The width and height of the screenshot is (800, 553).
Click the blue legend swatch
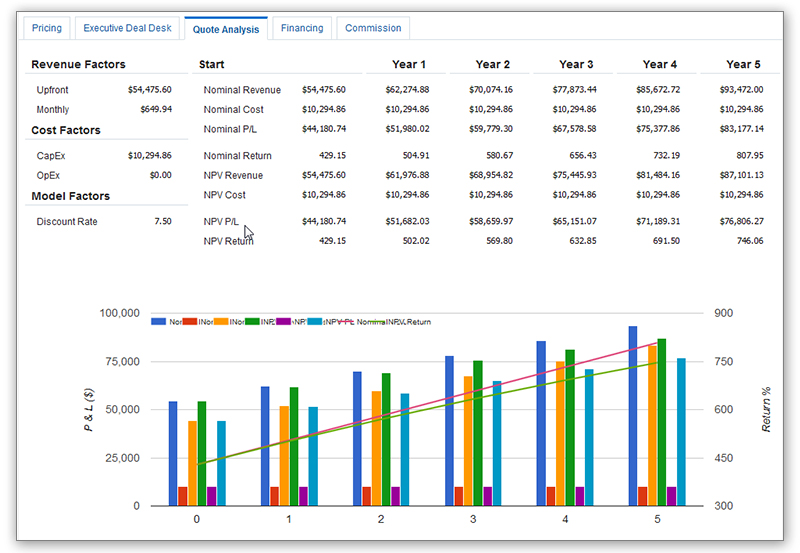pos(159,322)
